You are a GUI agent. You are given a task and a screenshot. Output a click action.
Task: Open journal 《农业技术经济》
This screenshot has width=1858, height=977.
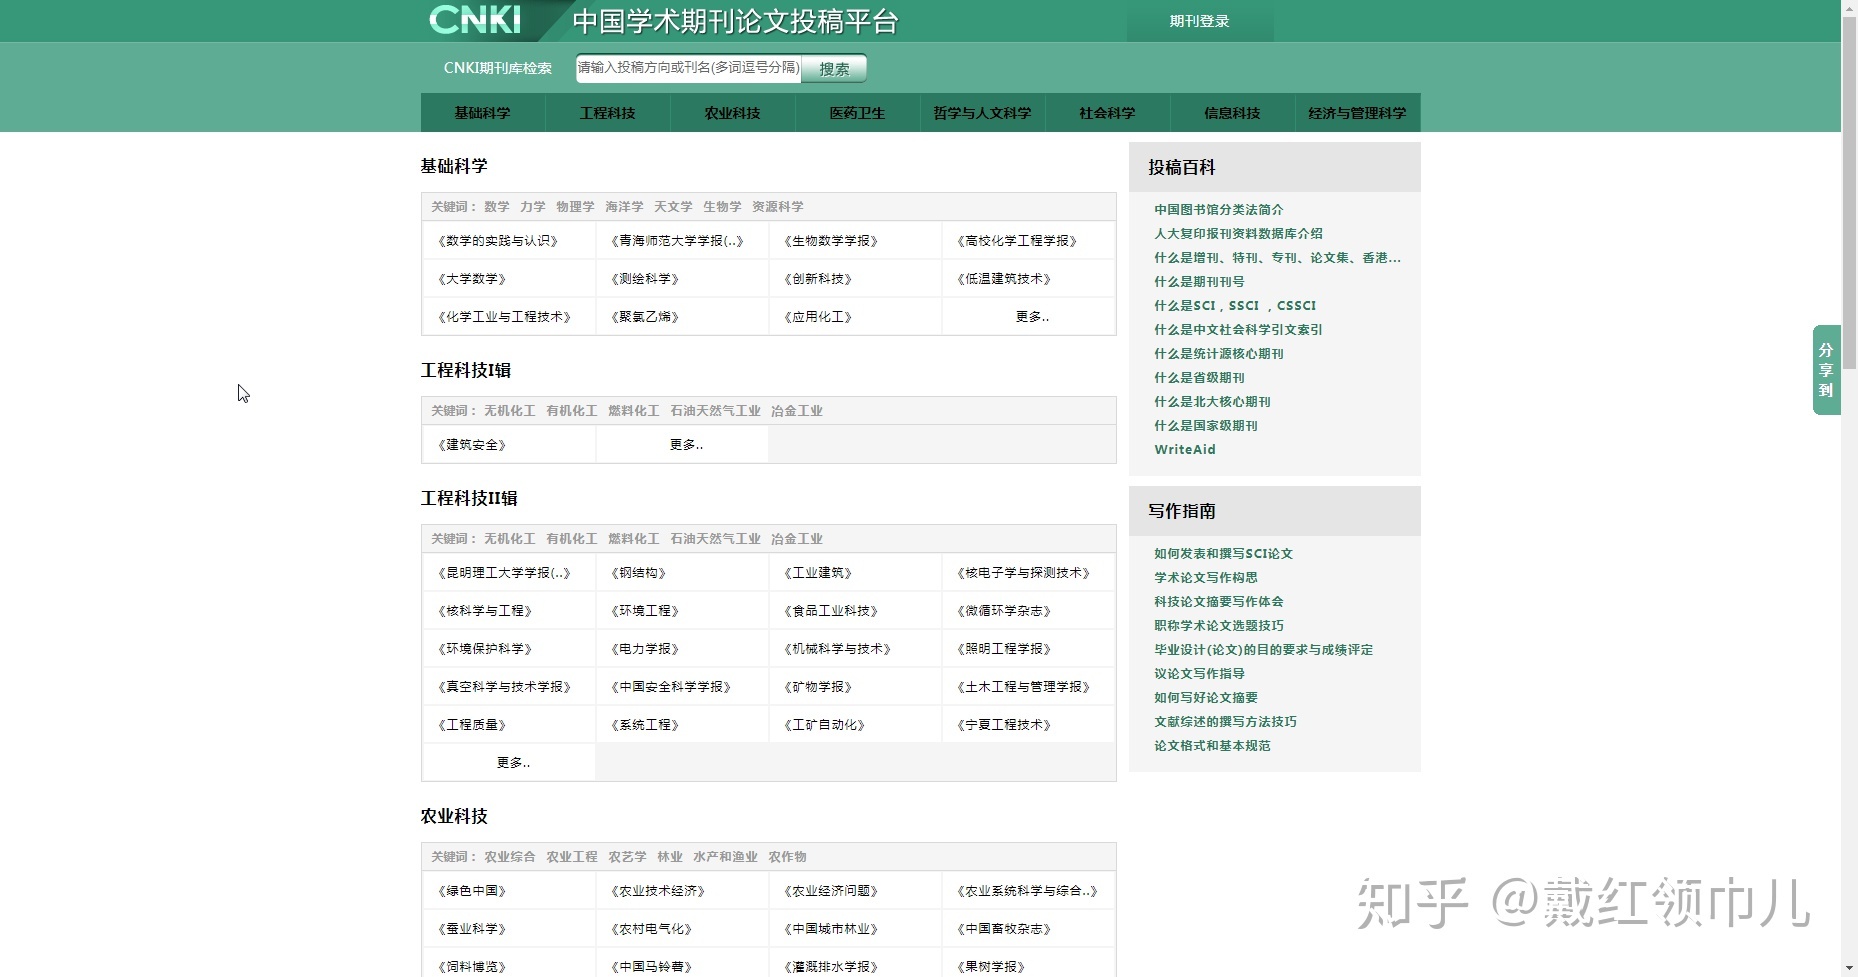tap(658, 891)
